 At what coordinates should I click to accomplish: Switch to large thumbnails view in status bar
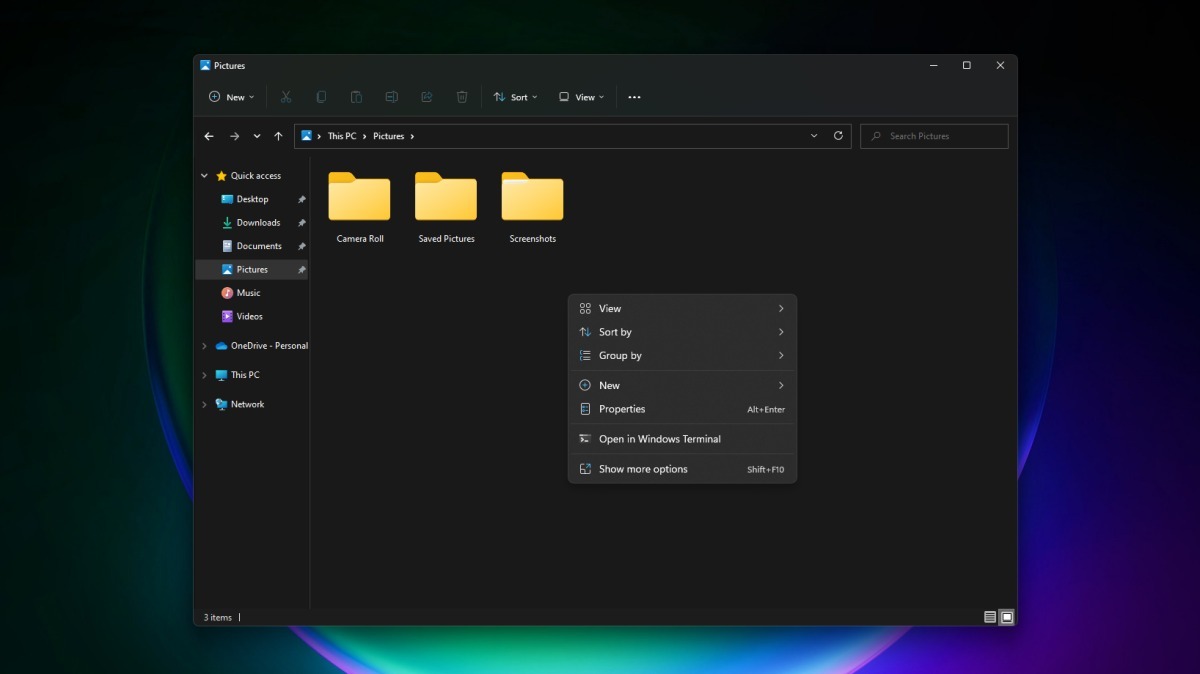click(x=1007, y=617)
